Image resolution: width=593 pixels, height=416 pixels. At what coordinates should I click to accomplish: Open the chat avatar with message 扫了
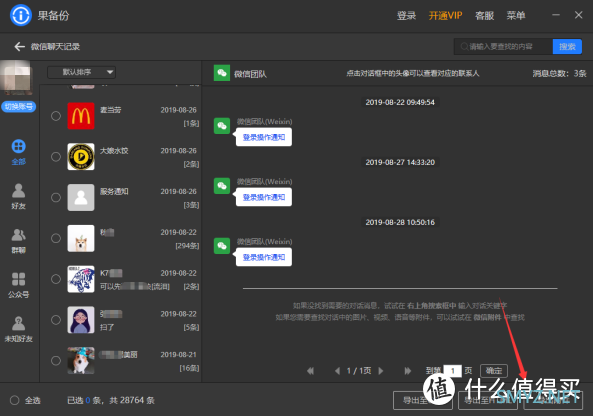(81, 320)
